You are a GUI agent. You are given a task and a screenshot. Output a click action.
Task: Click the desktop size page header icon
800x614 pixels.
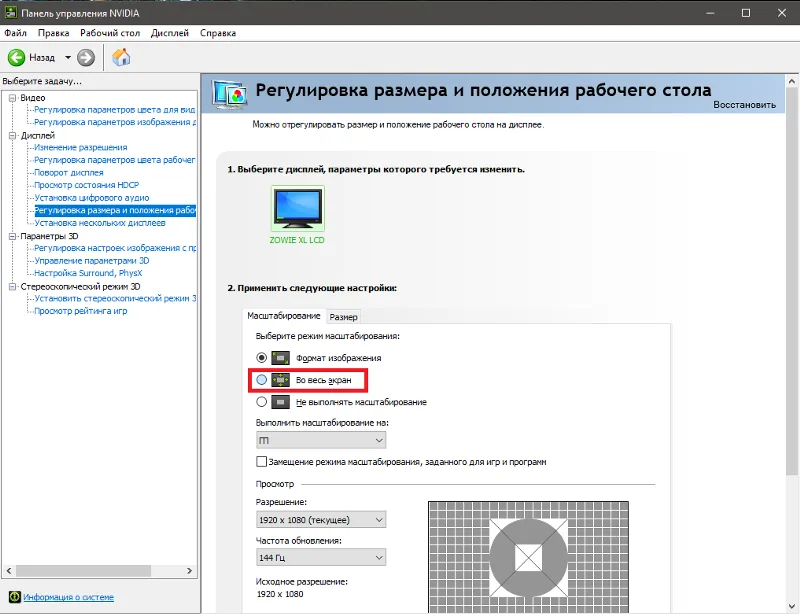tap(230, 95)
